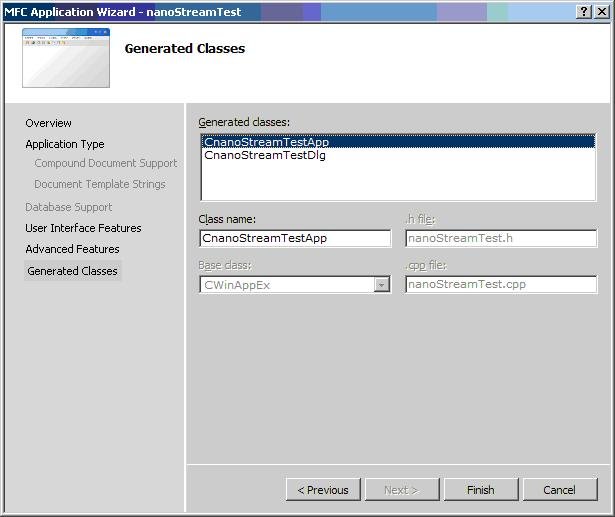Image resolution: width=615 pixels, height=517 pixels.
Task: Click the .cpp file text field
Action: [x=501, y=284]
